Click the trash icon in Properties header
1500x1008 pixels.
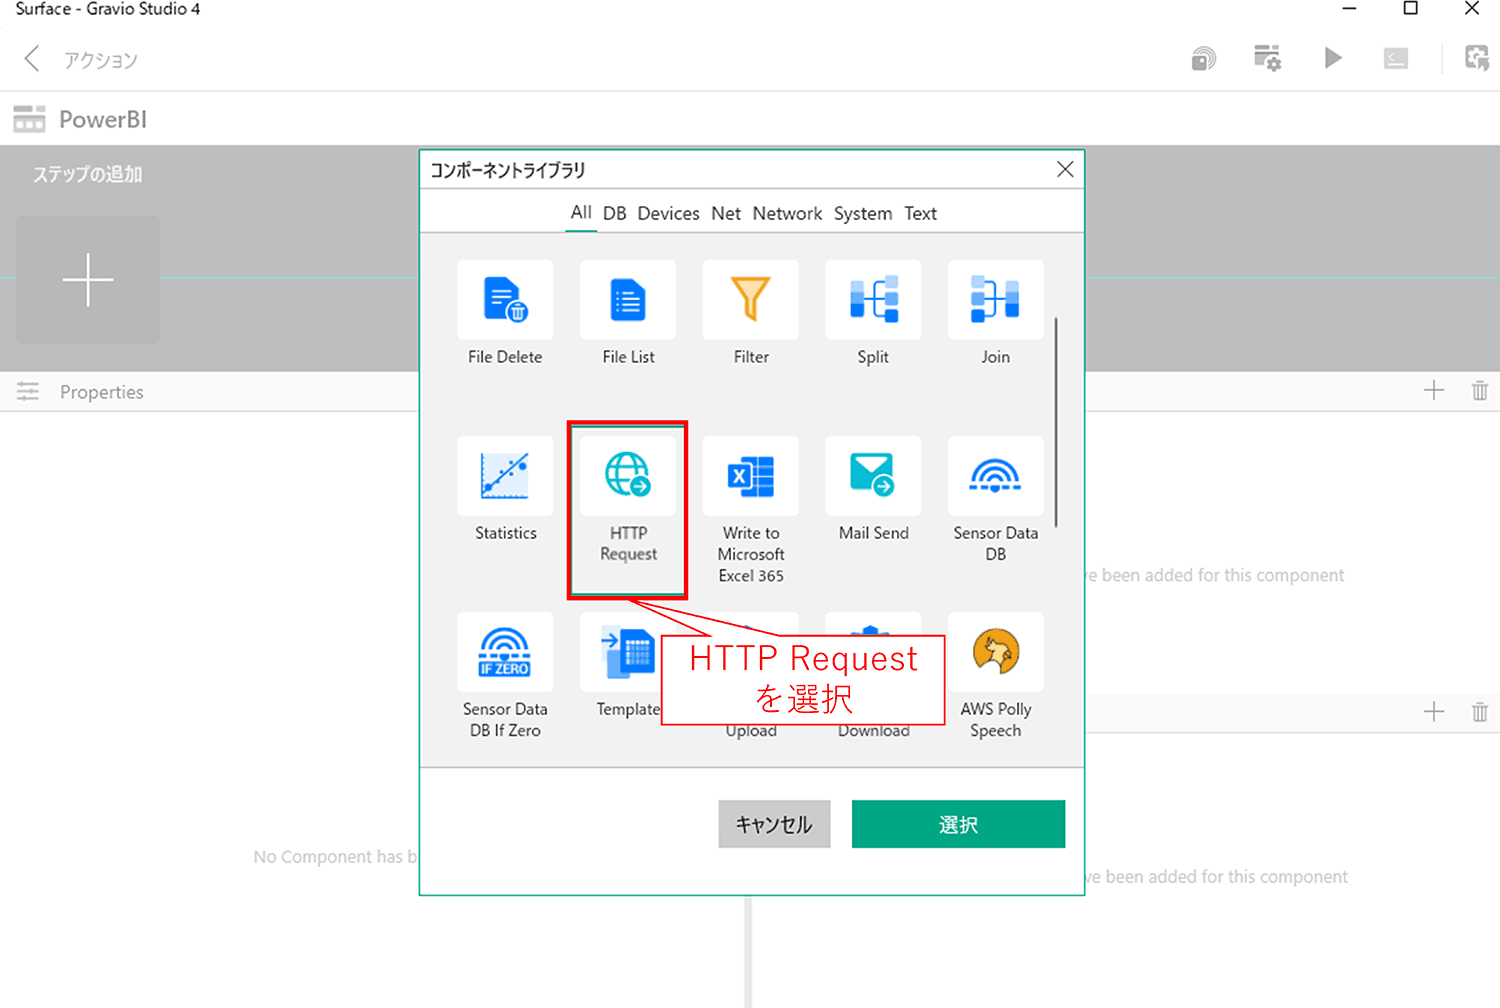coord(1480,390)
